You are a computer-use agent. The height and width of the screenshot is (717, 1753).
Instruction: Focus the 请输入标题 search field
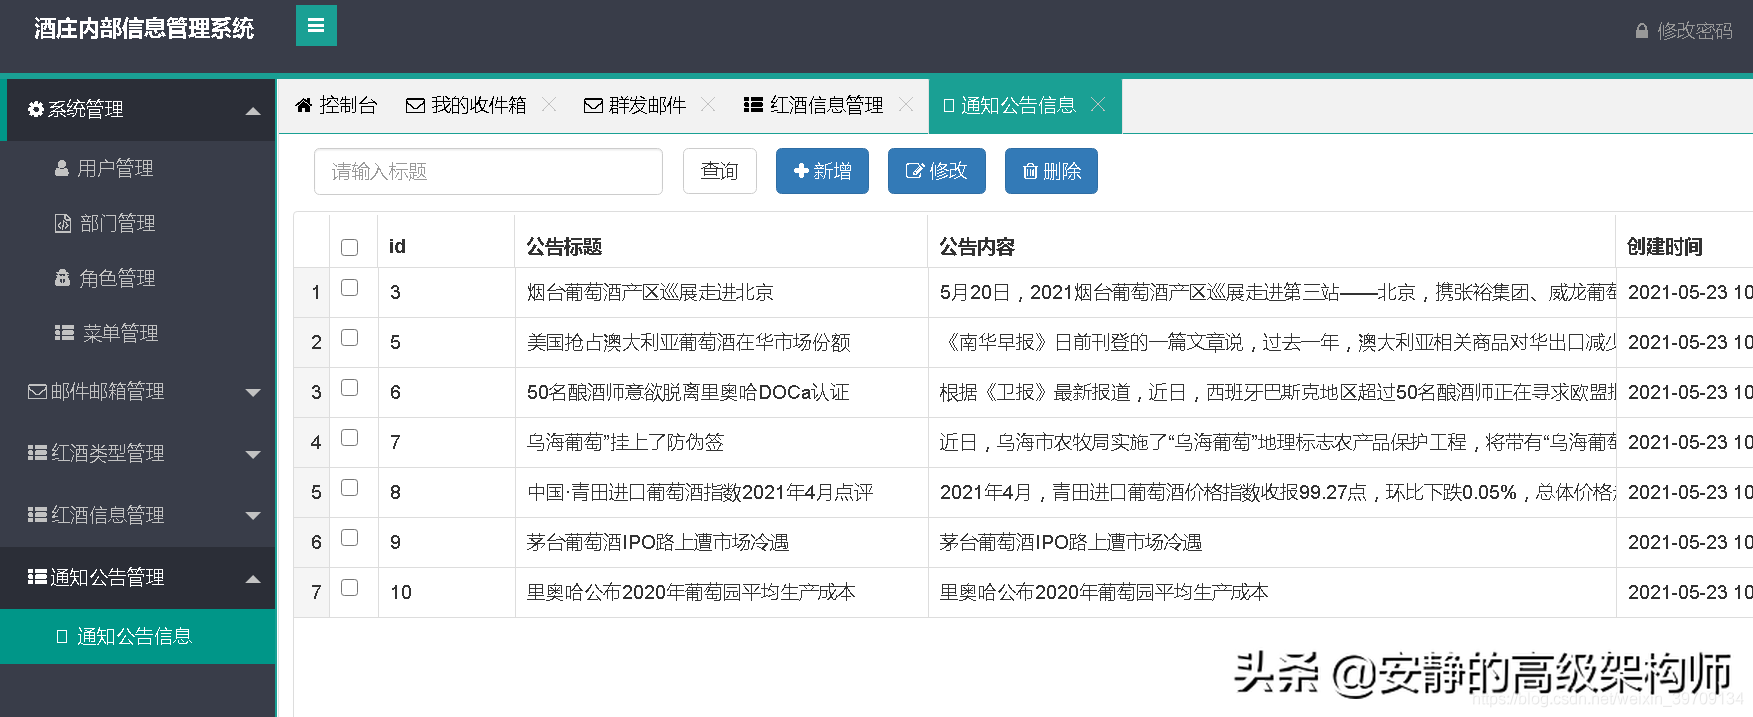click(x=488, y=171)
